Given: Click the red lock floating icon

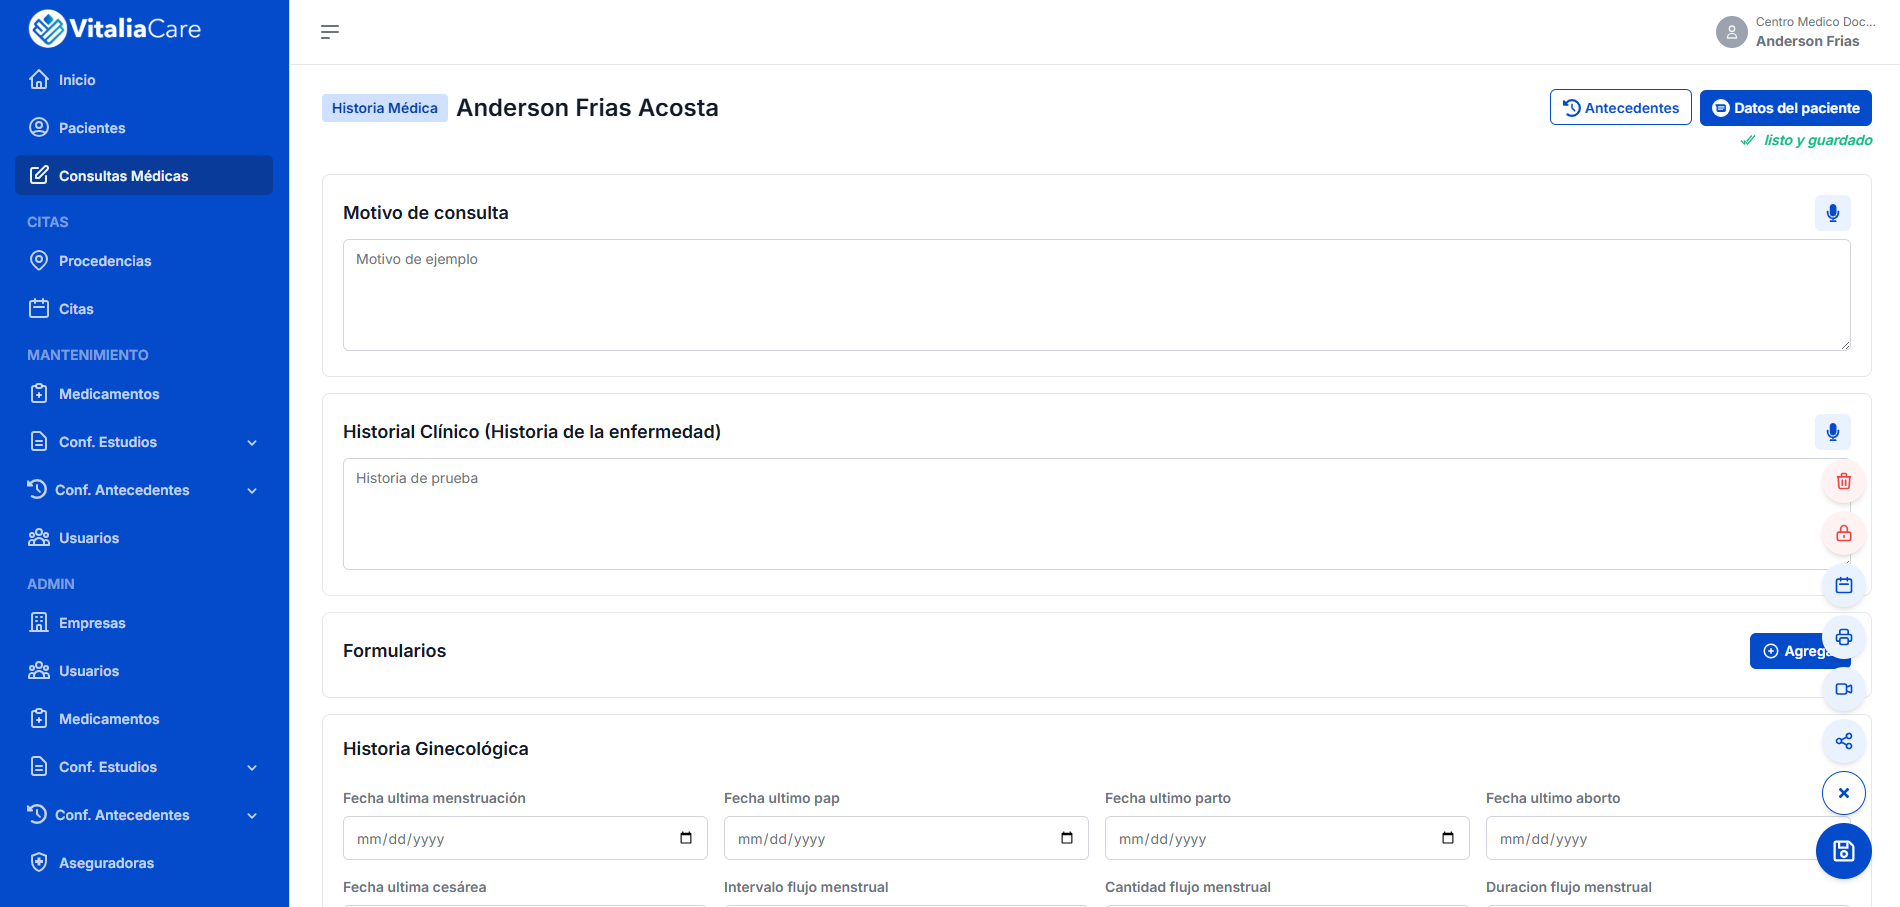Looking at the screenshot, I should coord(1844,533).
